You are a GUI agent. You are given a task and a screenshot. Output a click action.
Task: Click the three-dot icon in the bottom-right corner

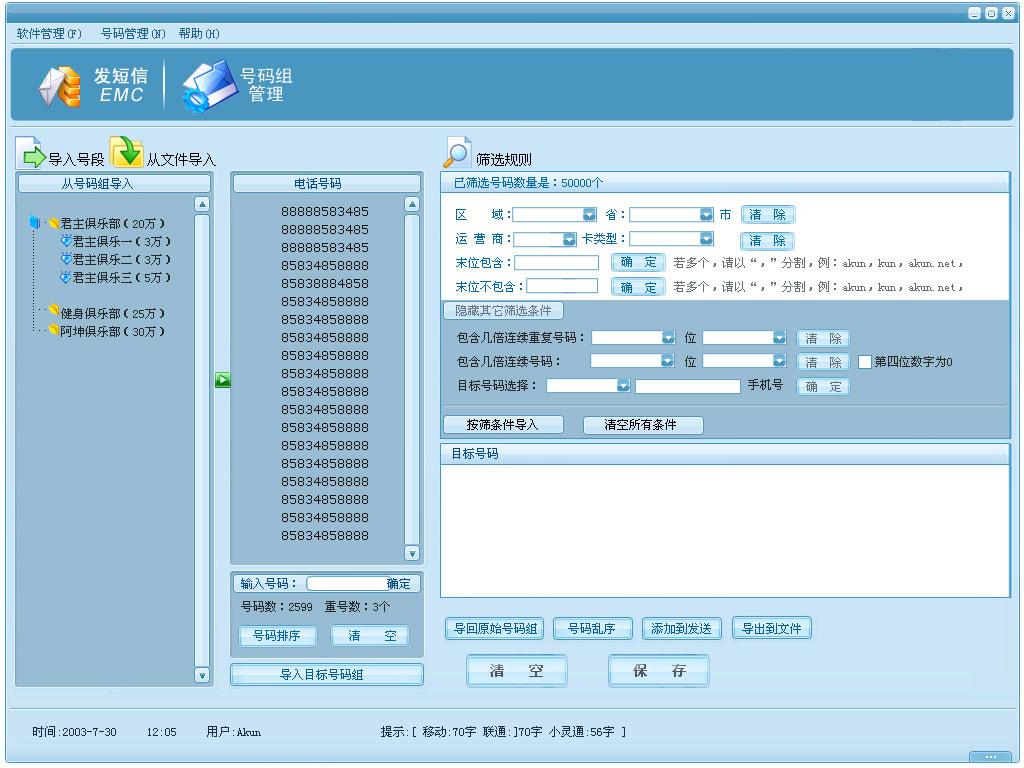989,756
